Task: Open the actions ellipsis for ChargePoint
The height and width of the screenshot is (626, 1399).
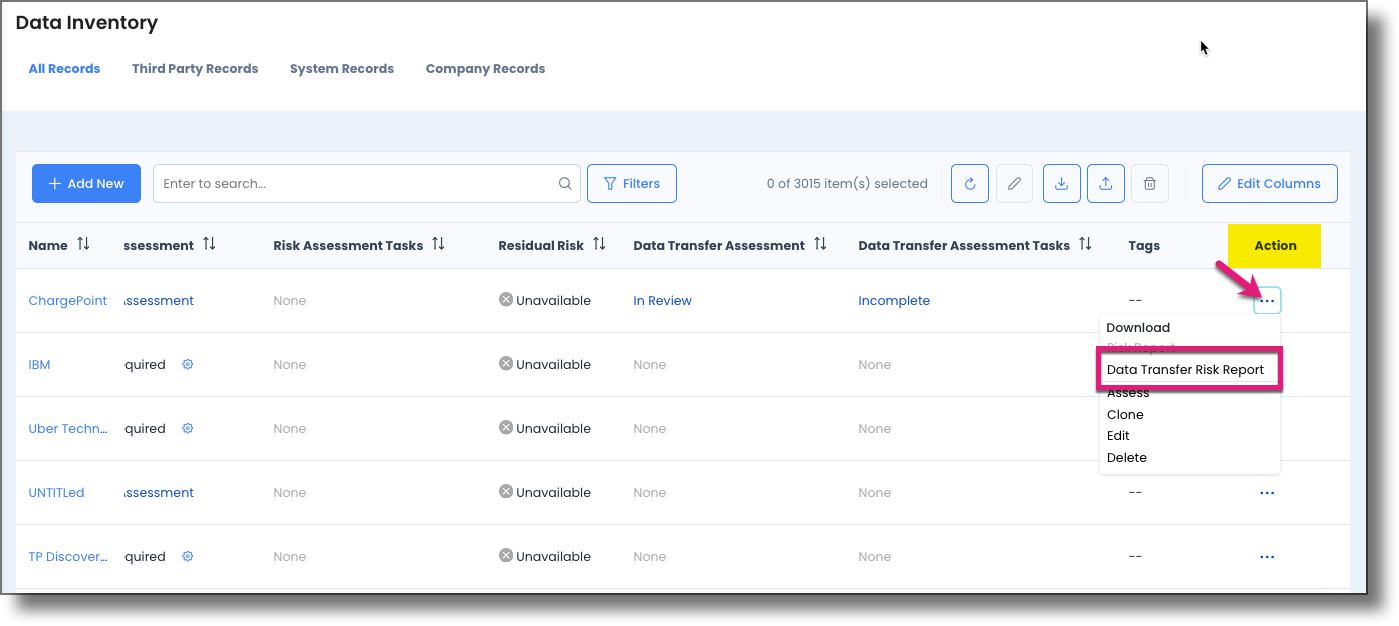Action: (x=1267, y=300)
